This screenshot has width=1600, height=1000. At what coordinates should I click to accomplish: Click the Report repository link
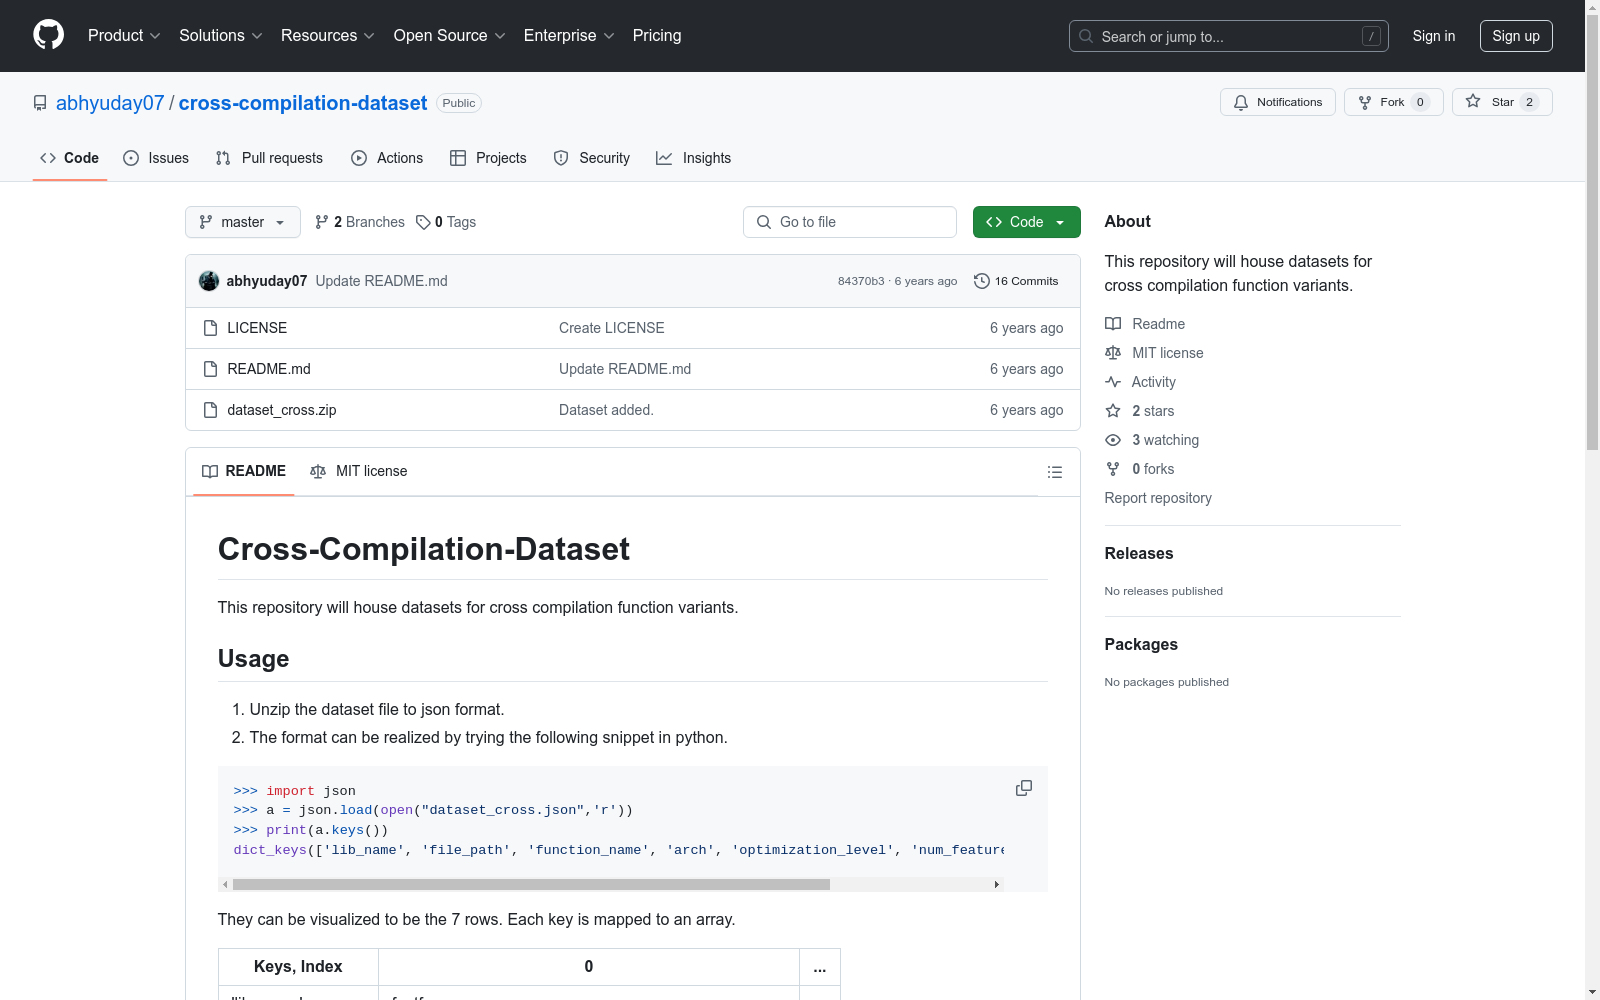coord(1158,498)
